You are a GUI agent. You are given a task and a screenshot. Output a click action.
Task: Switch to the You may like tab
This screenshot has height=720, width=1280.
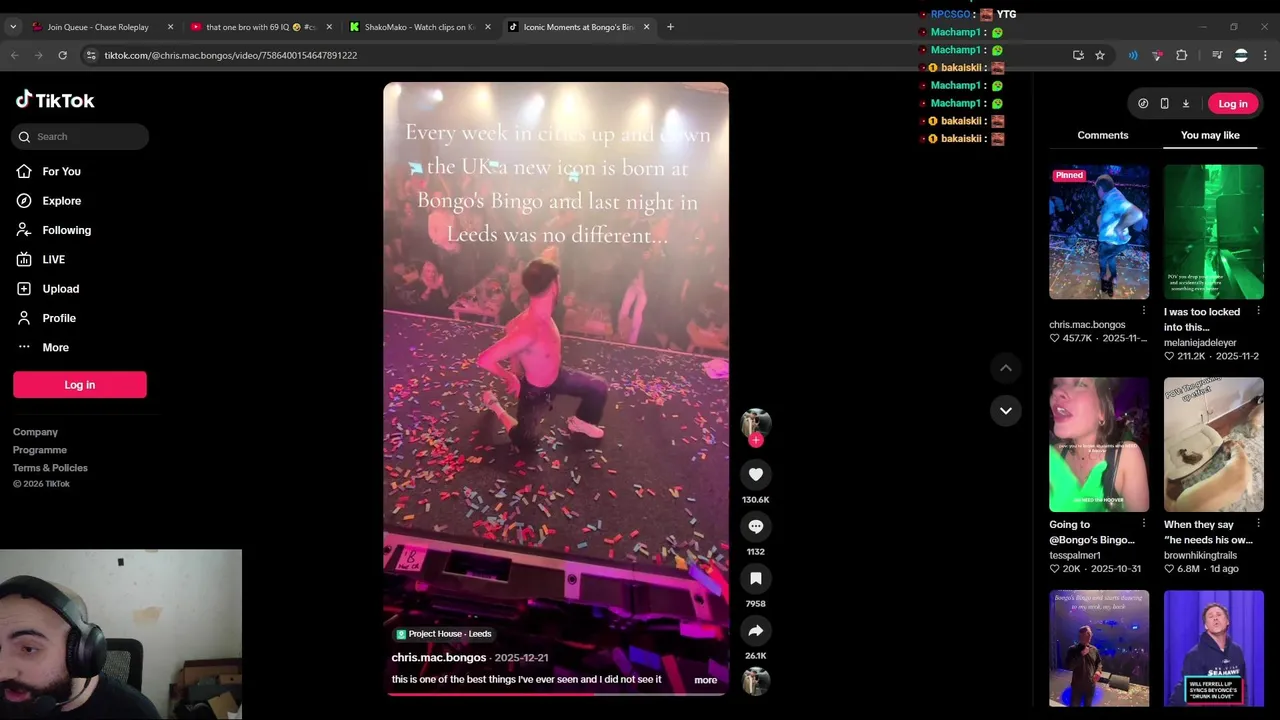(1210, 135)
